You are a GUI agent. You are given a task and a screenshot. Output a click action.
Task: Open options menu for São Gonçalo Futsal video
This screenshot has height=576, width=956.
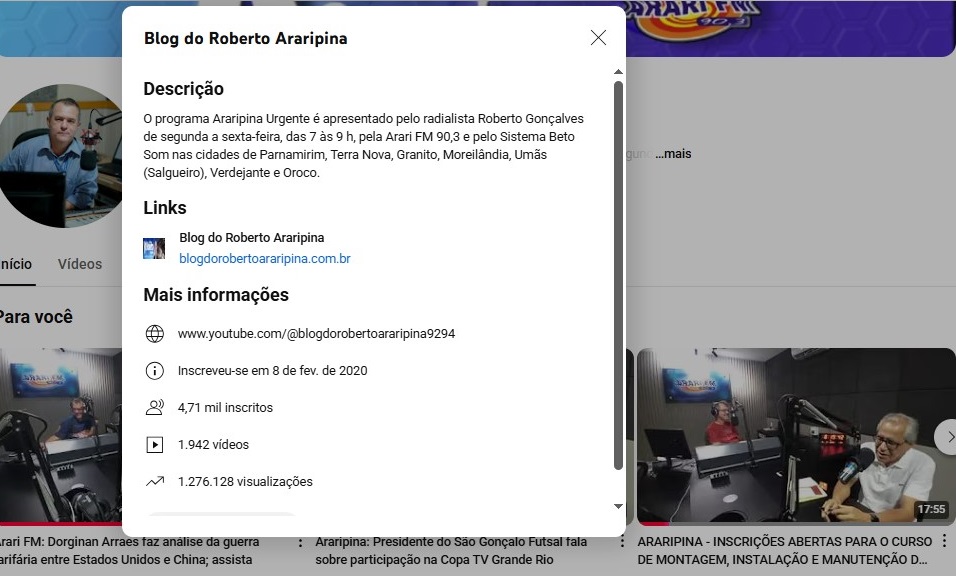[x=622, y=541]
